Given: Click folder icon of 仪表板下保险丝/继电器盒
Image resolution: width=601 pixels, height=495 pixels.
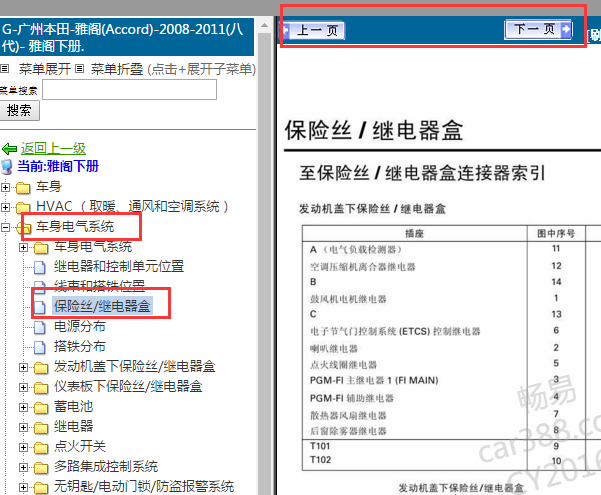Looking at the screenshot, I should (x=41, y=388).
